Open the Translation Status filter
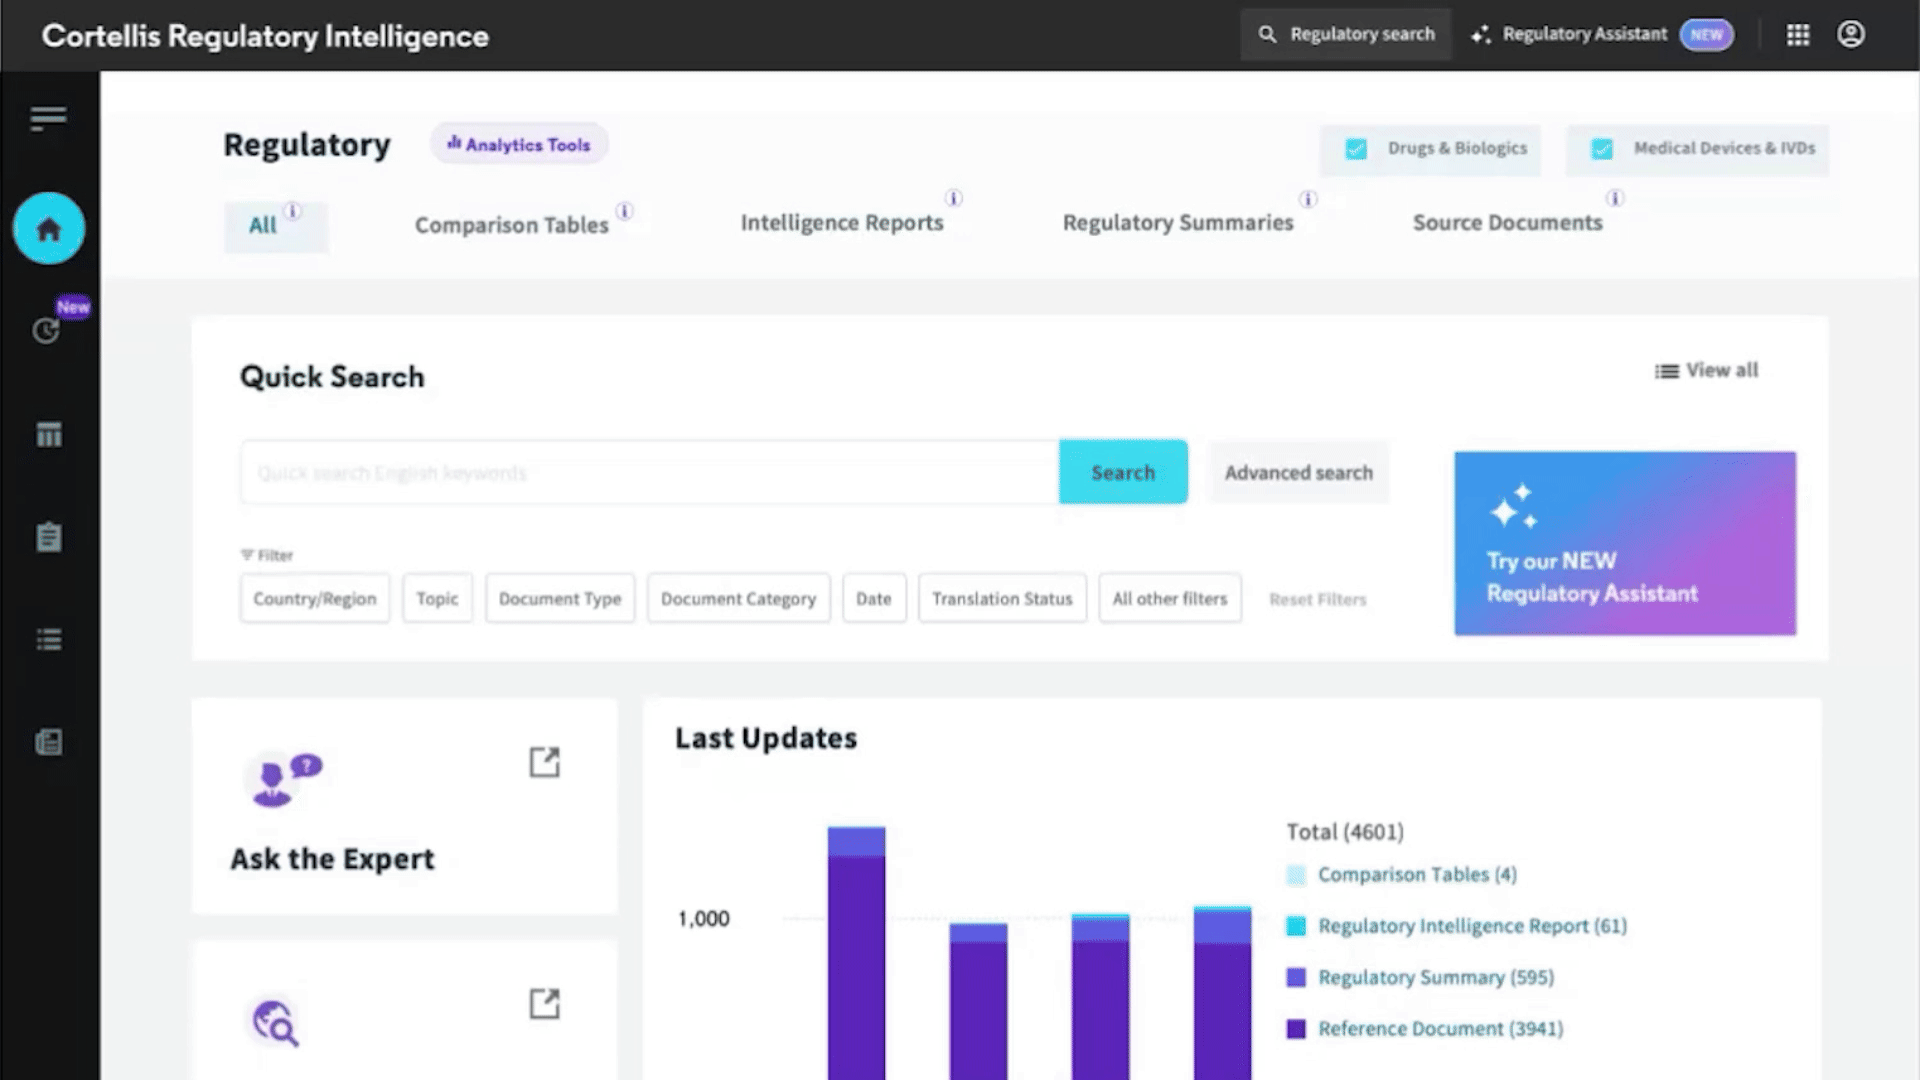1920x1080 pixels. click(x=1002, y=598)
